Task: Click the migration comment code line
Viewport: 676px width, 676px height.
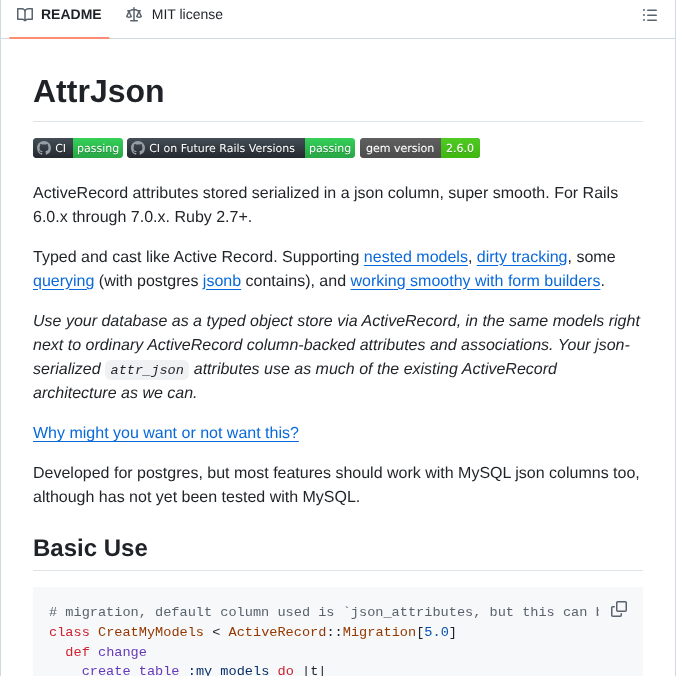Action: click(x=324, y=612)
